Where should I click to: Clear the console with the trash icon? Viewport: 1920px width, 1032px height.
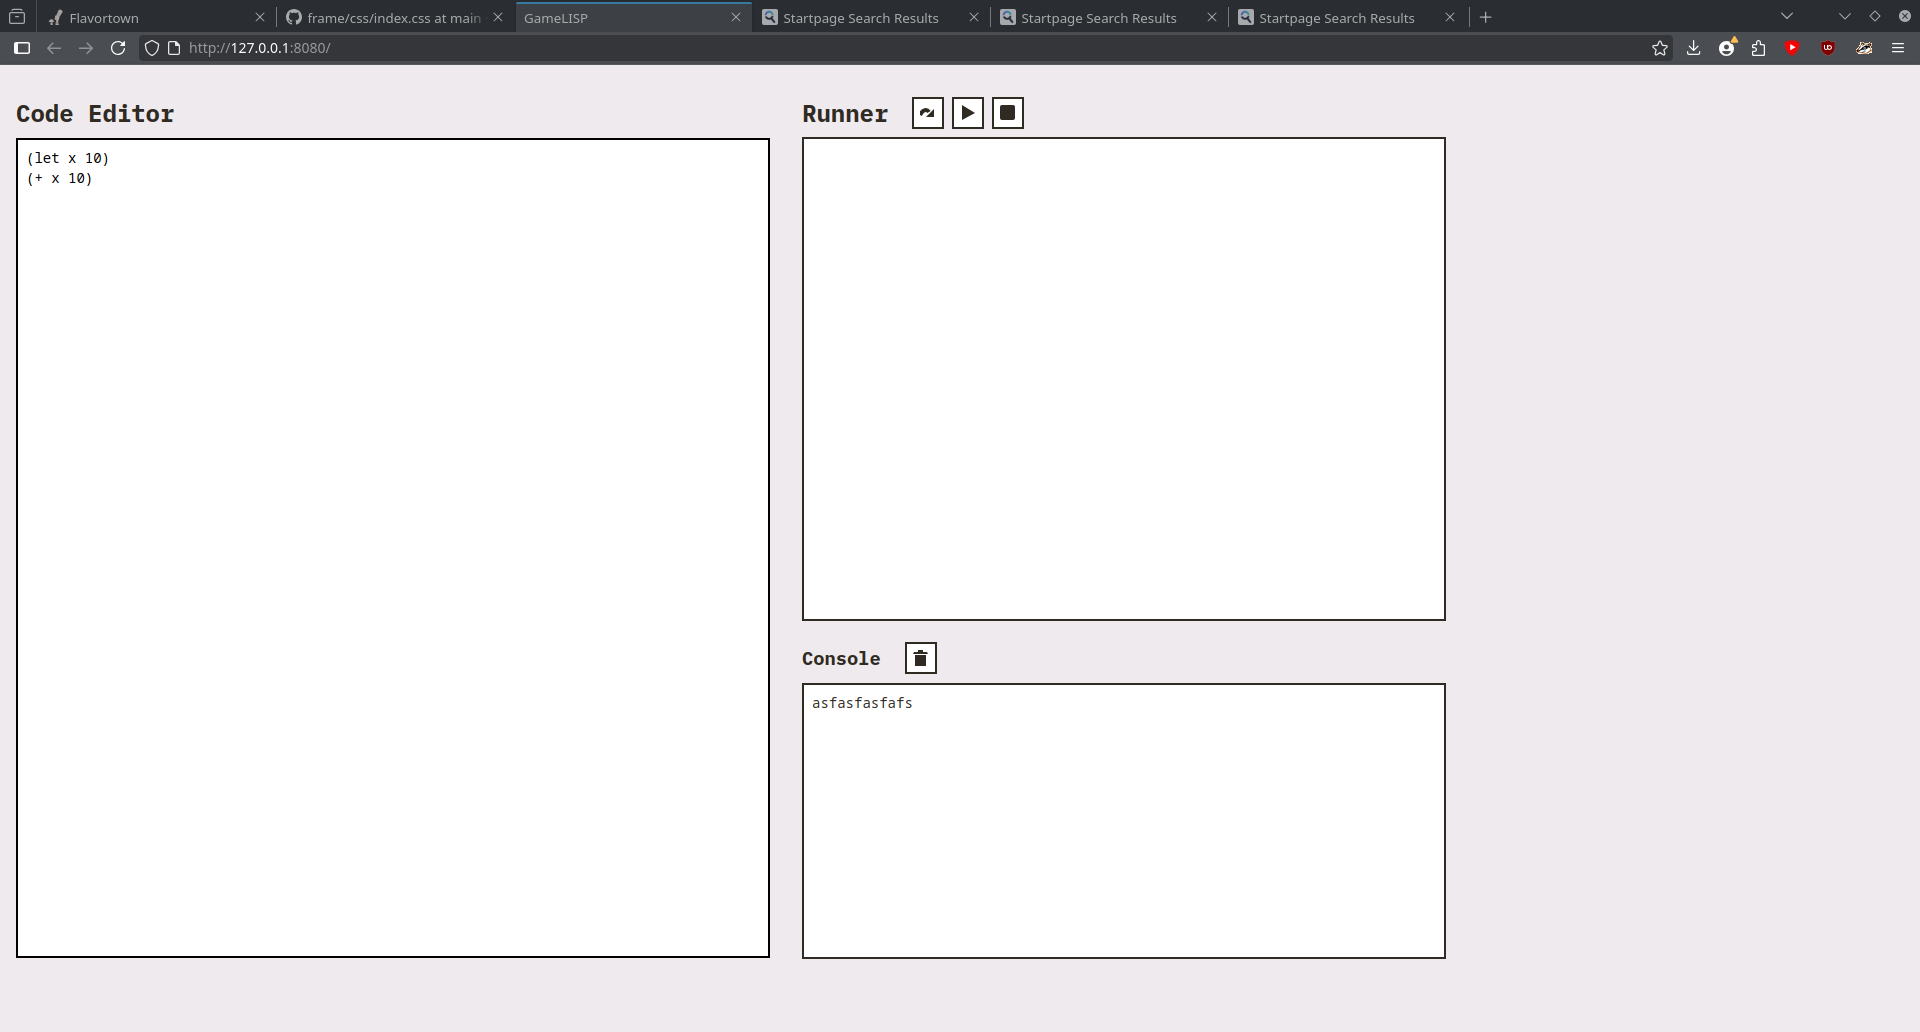pyautogui.click(x=920, y=658)
